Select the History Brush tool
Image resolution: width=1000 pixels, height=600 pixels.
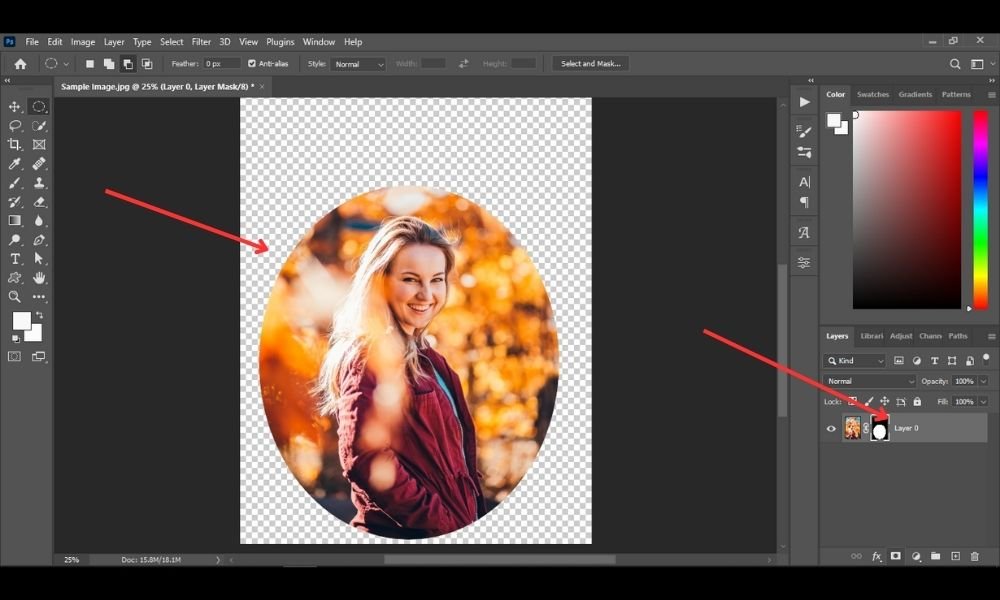(x=15, y=202)
